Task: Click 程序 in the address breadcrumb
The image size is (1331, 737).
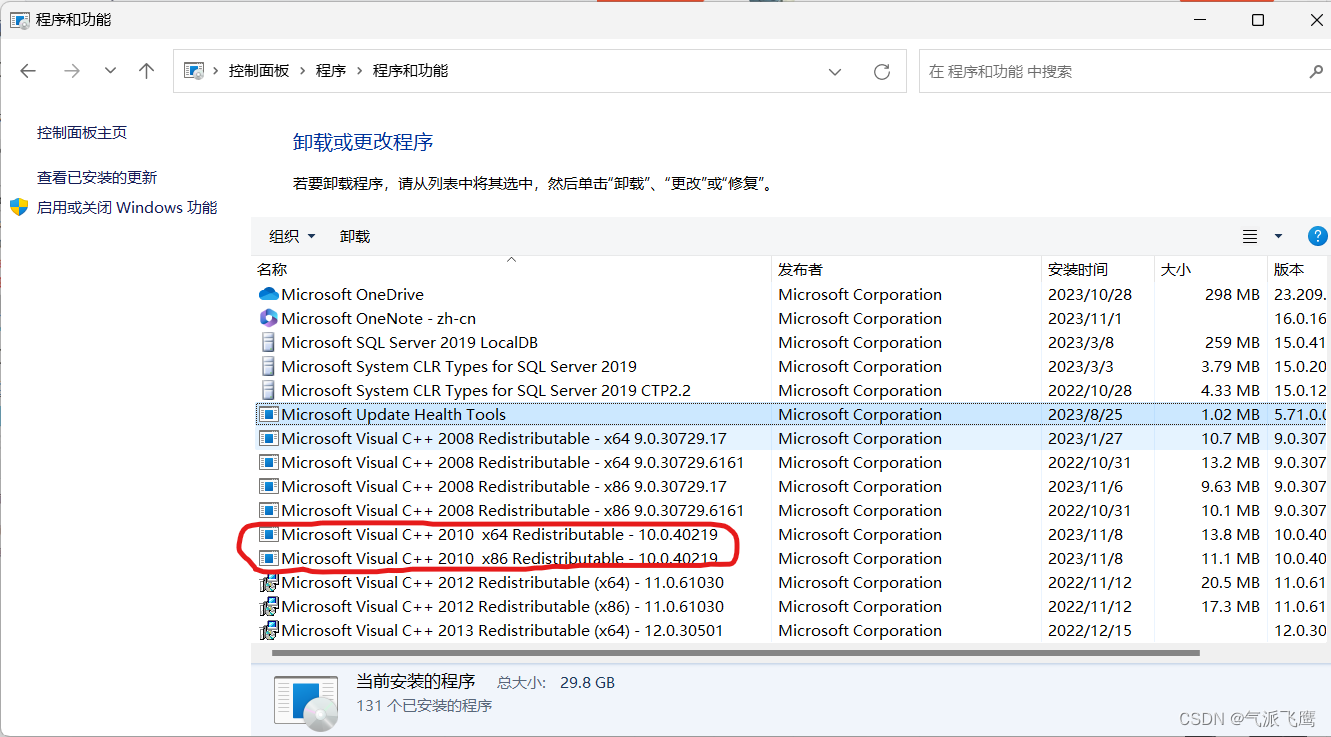Action: 331,71
